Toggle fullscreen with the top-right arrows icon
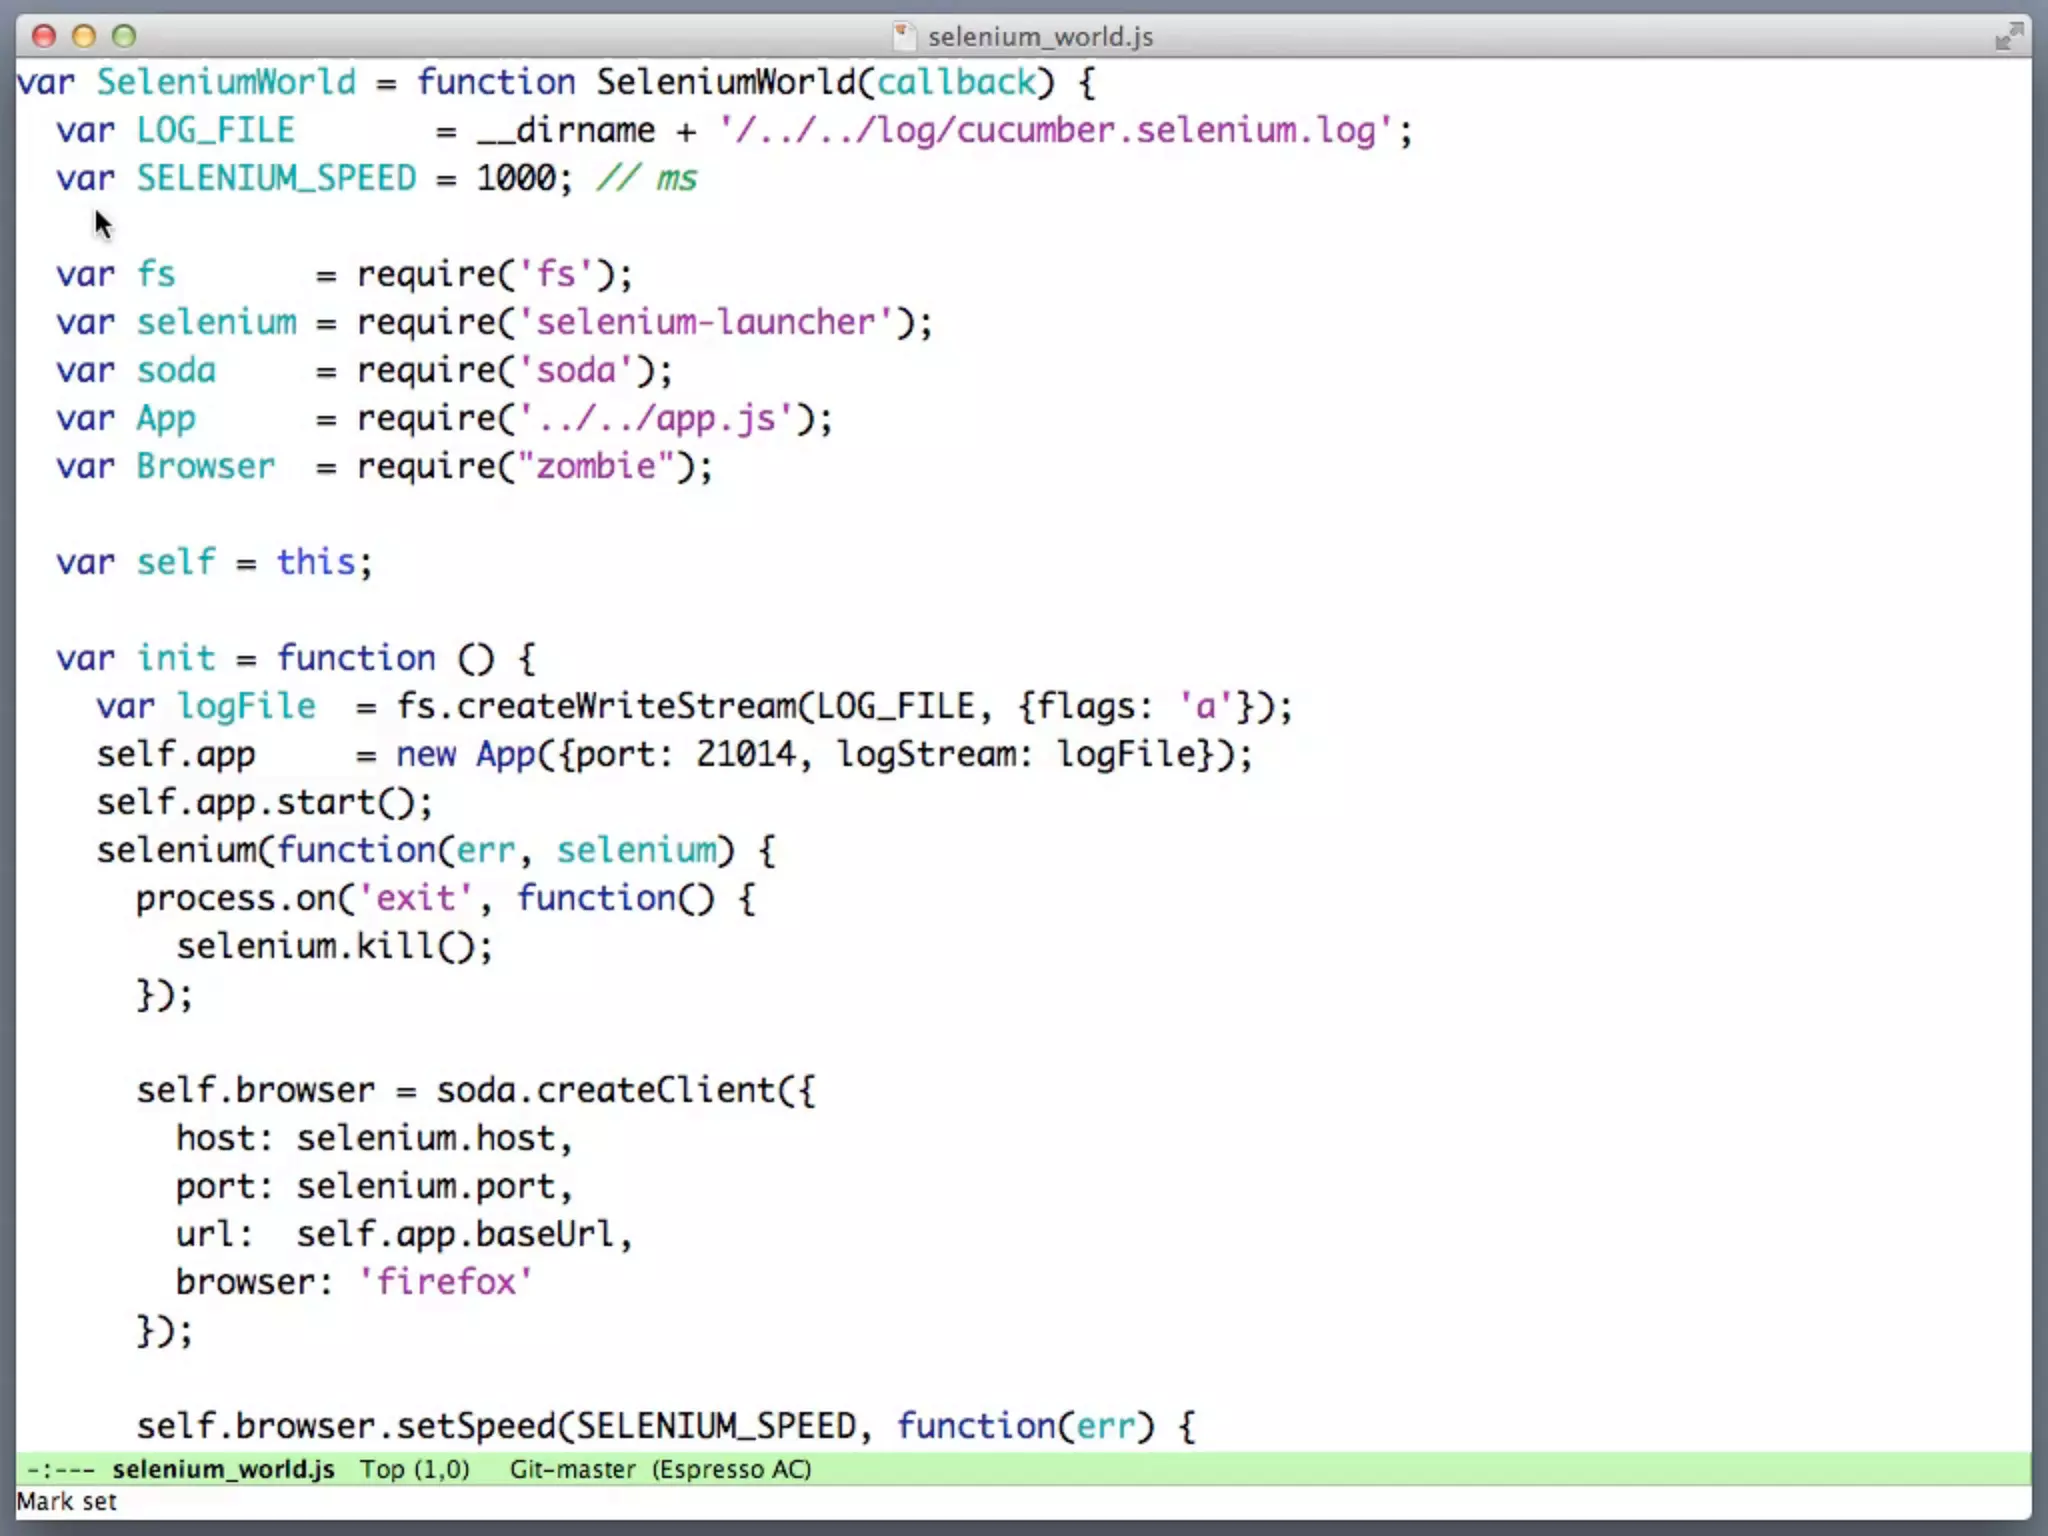 2008,37
